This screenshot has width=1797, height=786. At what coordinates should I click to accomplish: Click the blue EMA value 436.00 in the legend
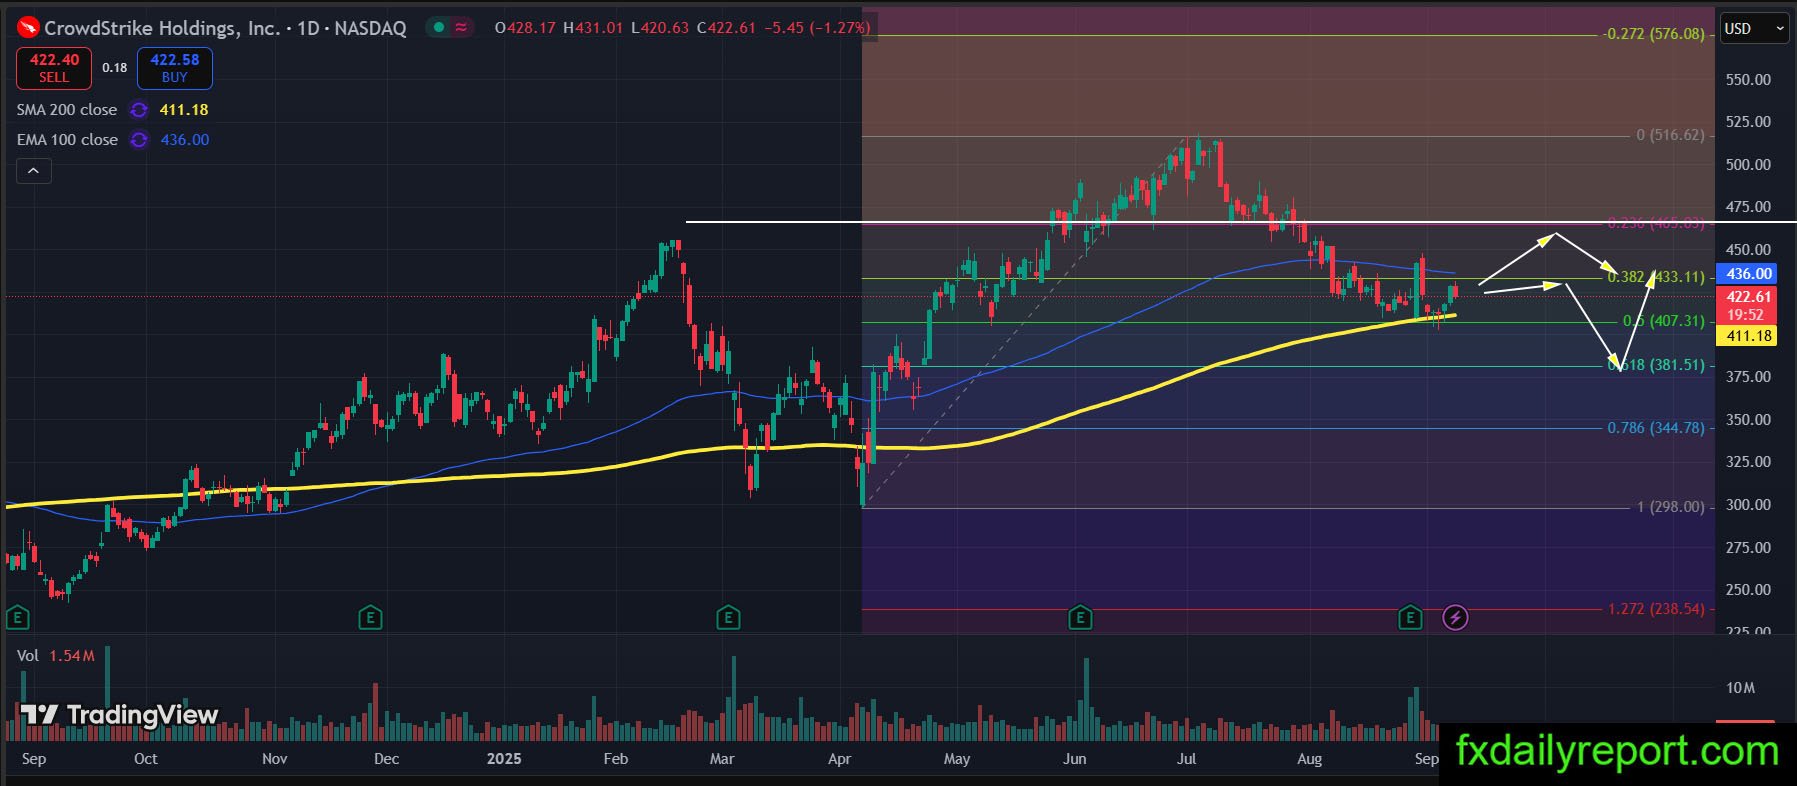(185, 140)
